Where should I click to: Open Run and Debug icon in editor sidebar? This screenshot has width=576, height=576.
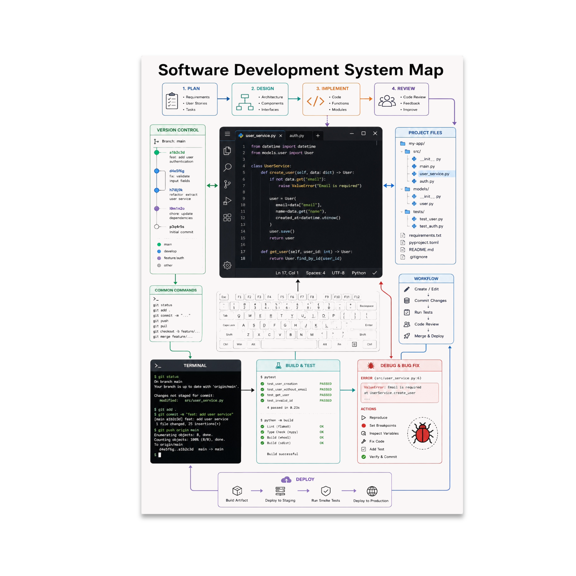pyautogui.click(x=227, y=201)
